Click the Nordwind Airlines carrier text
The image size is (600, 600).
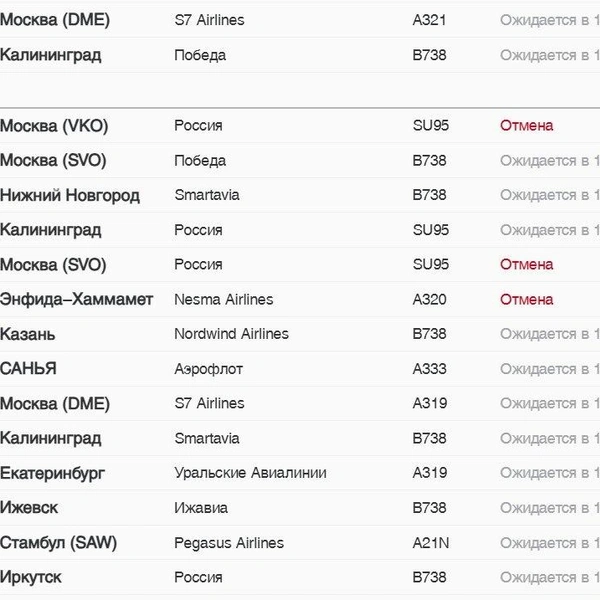coord(231,334)
